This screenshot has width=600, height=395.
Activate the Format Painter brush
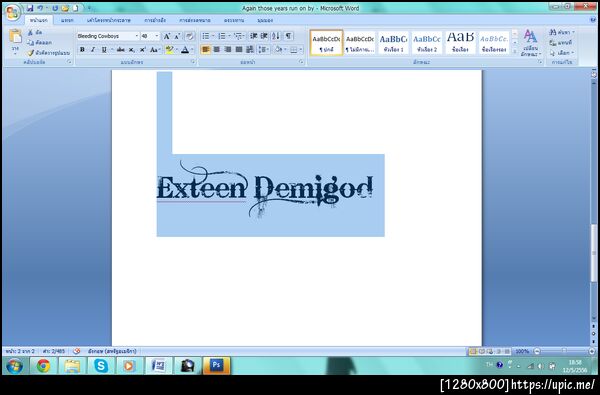(49, 53)
